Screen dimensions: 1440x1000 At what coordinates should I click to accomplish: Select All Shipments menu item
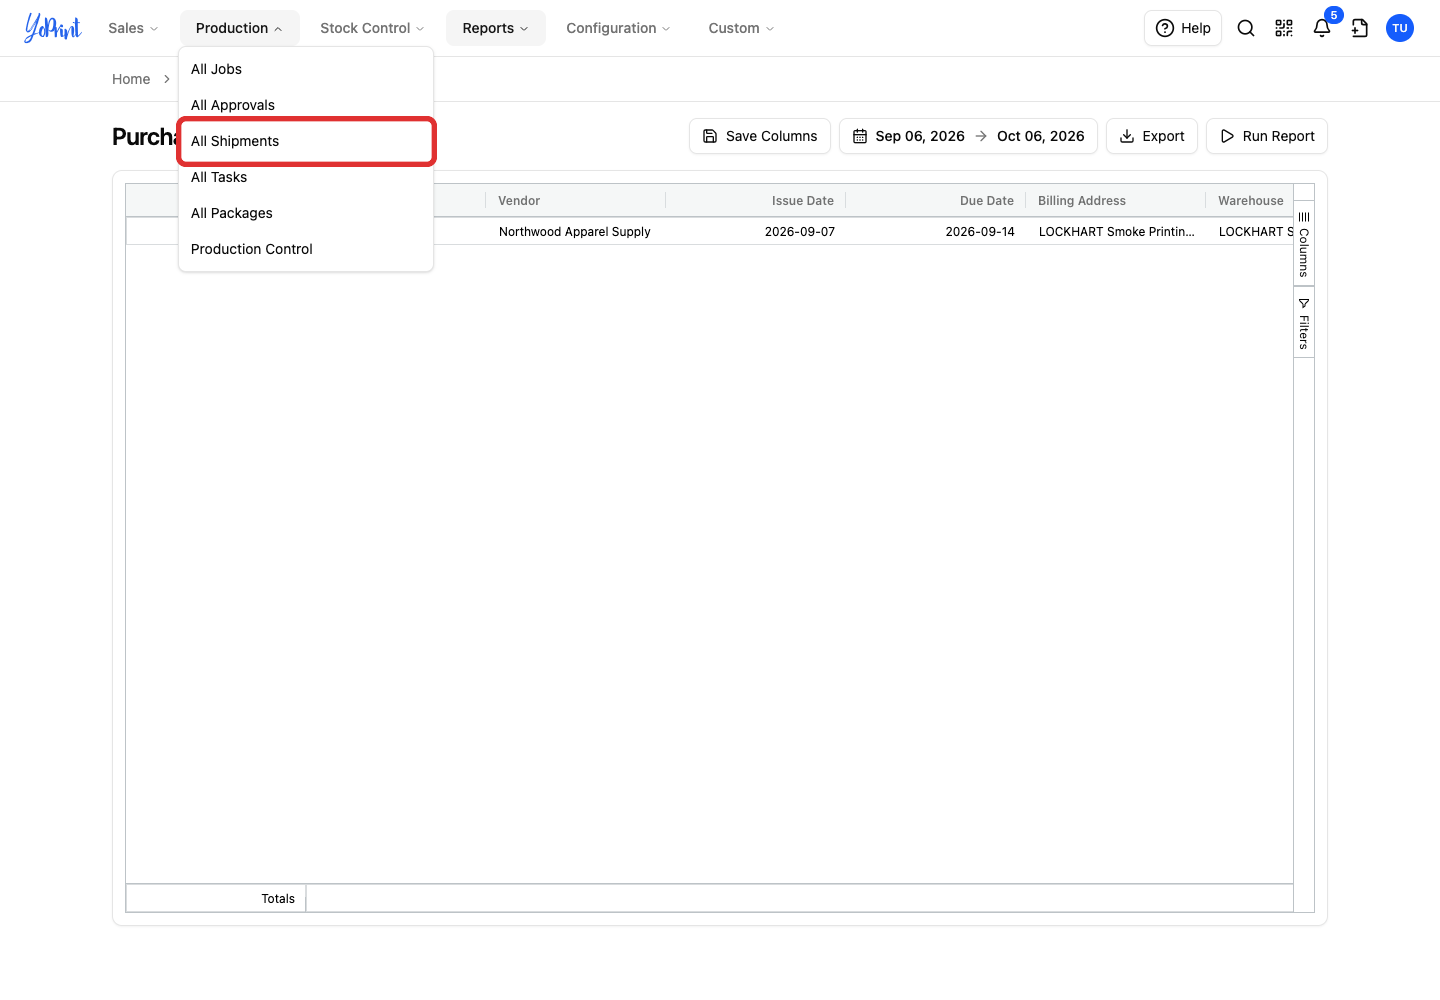coord(306,141)
